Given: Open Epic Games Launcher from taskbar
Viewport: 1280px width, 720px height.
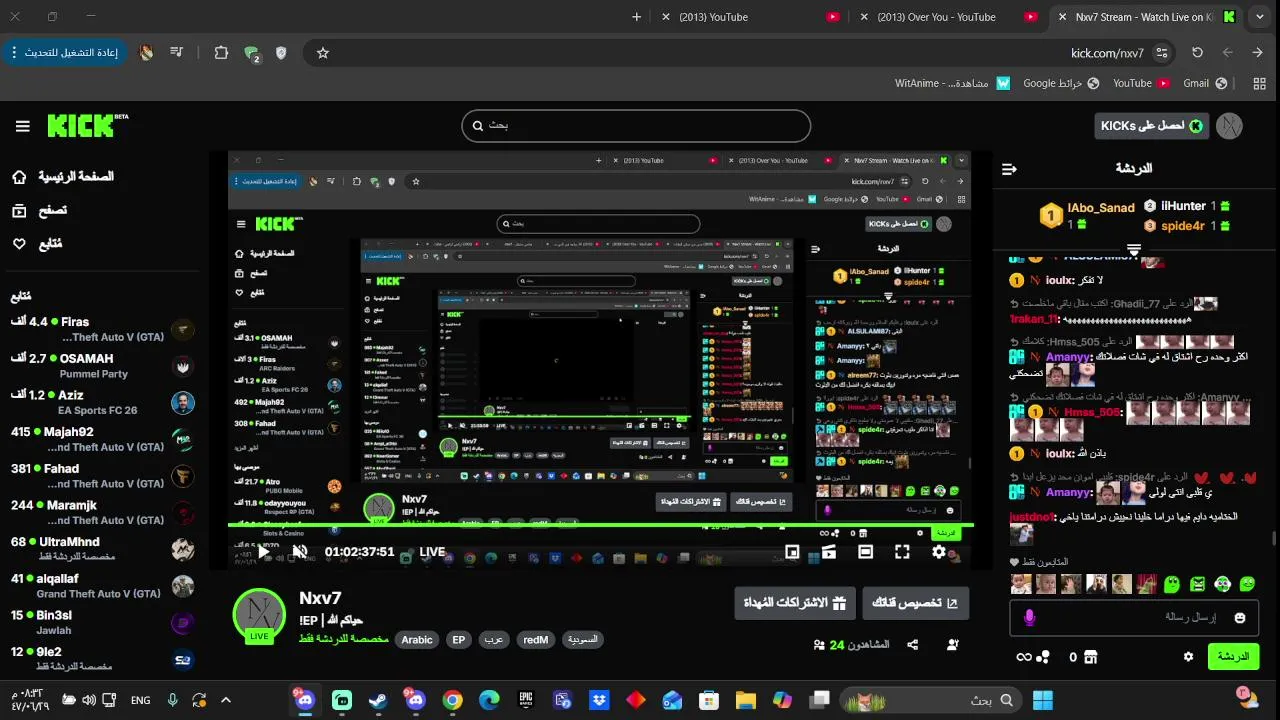Looking at the screenshot, I should [x=526, y=700].
